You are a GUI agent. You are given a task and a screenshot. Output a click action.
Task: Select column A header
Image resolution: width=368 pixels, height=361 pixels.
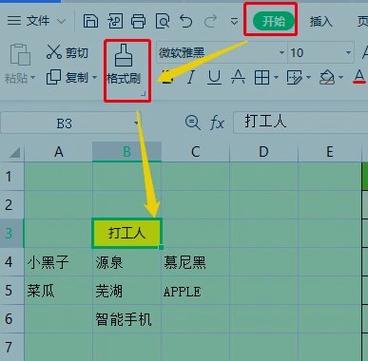pyautogui.click(x=58, y=152)
